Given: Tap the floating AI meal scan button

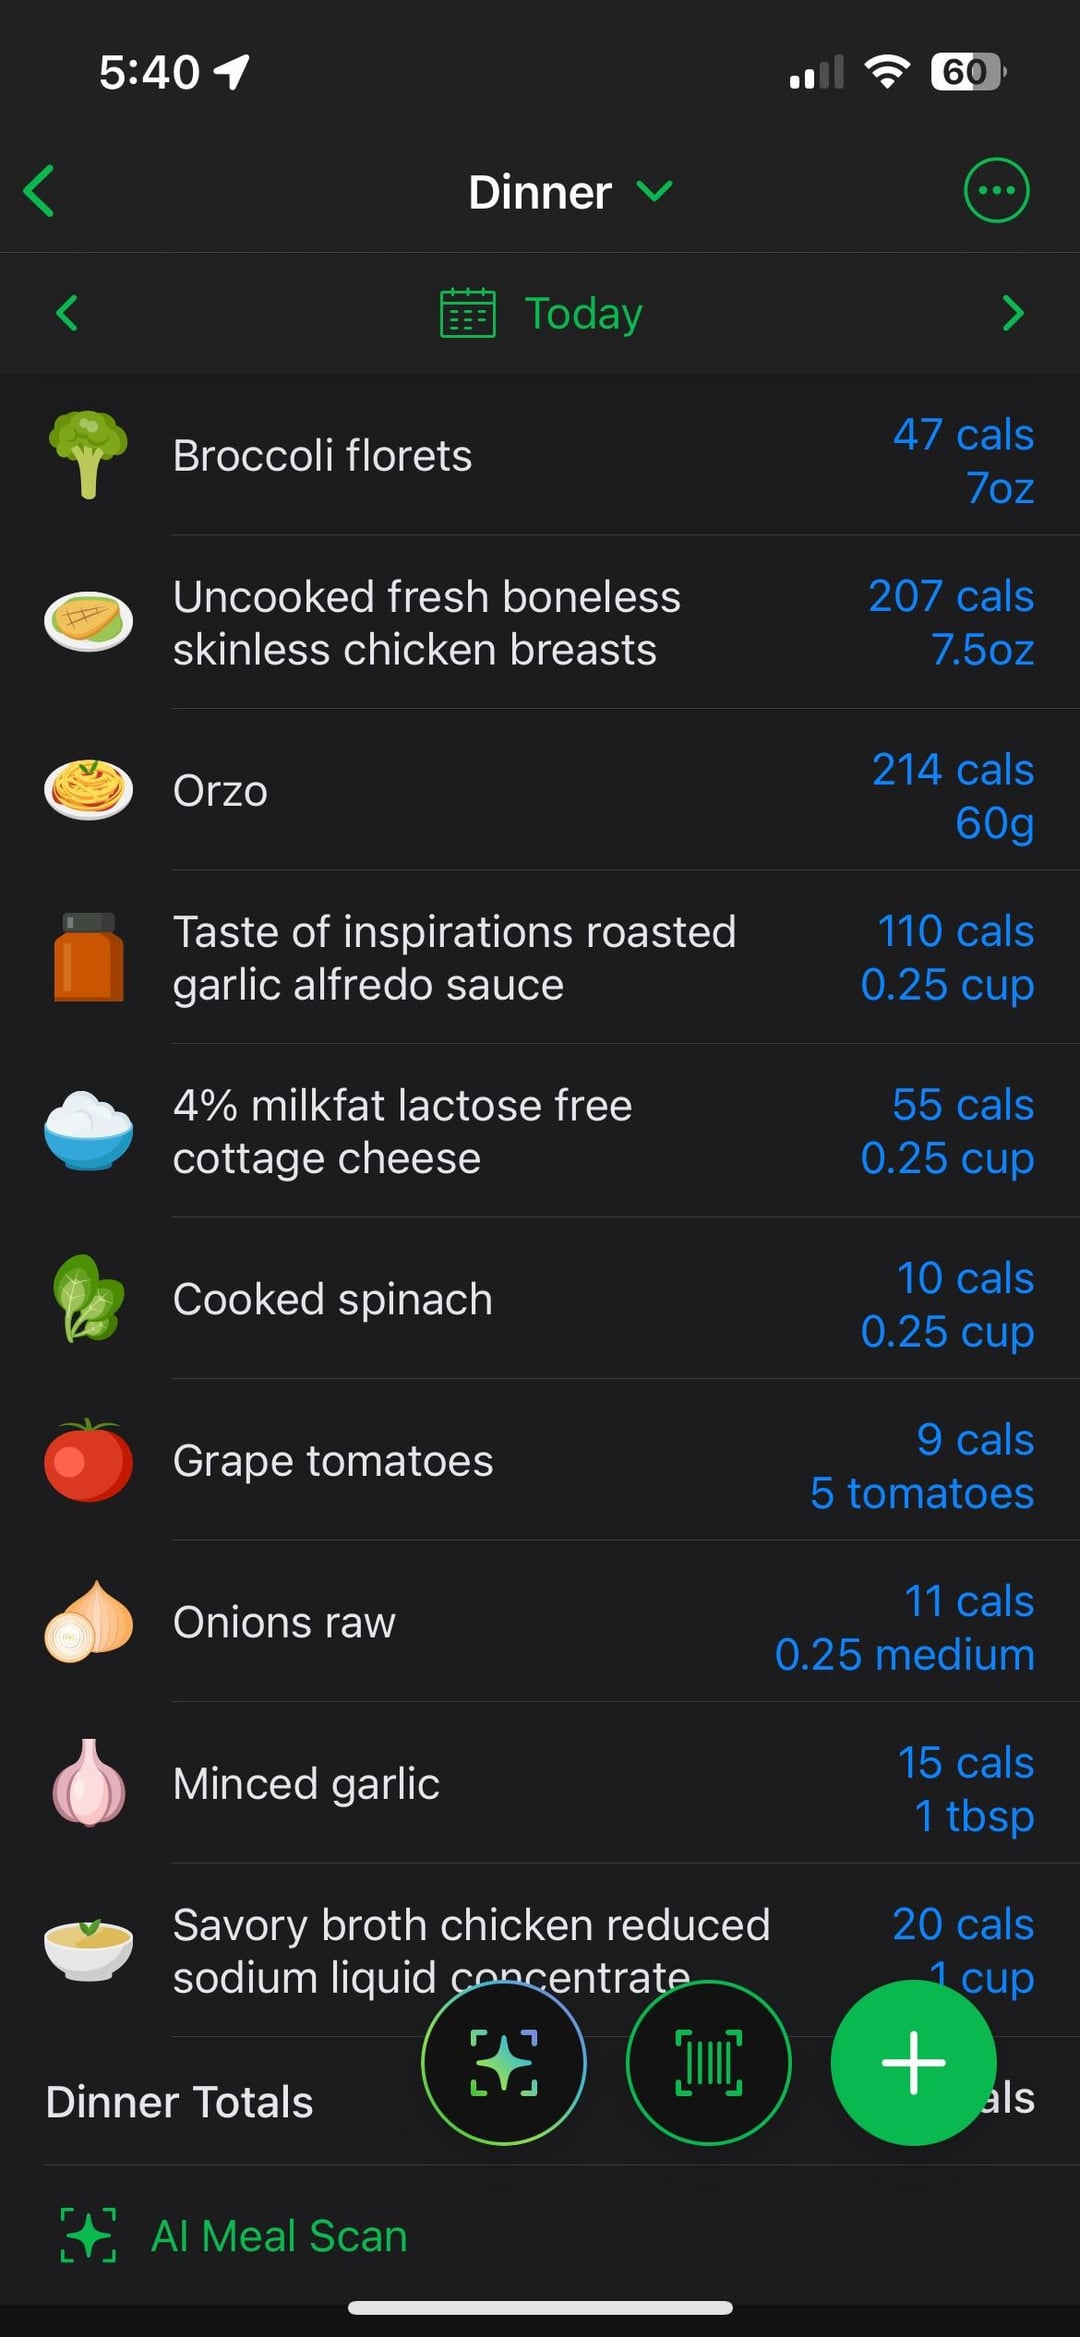Looking at the screenshot, I should 503,2062.
